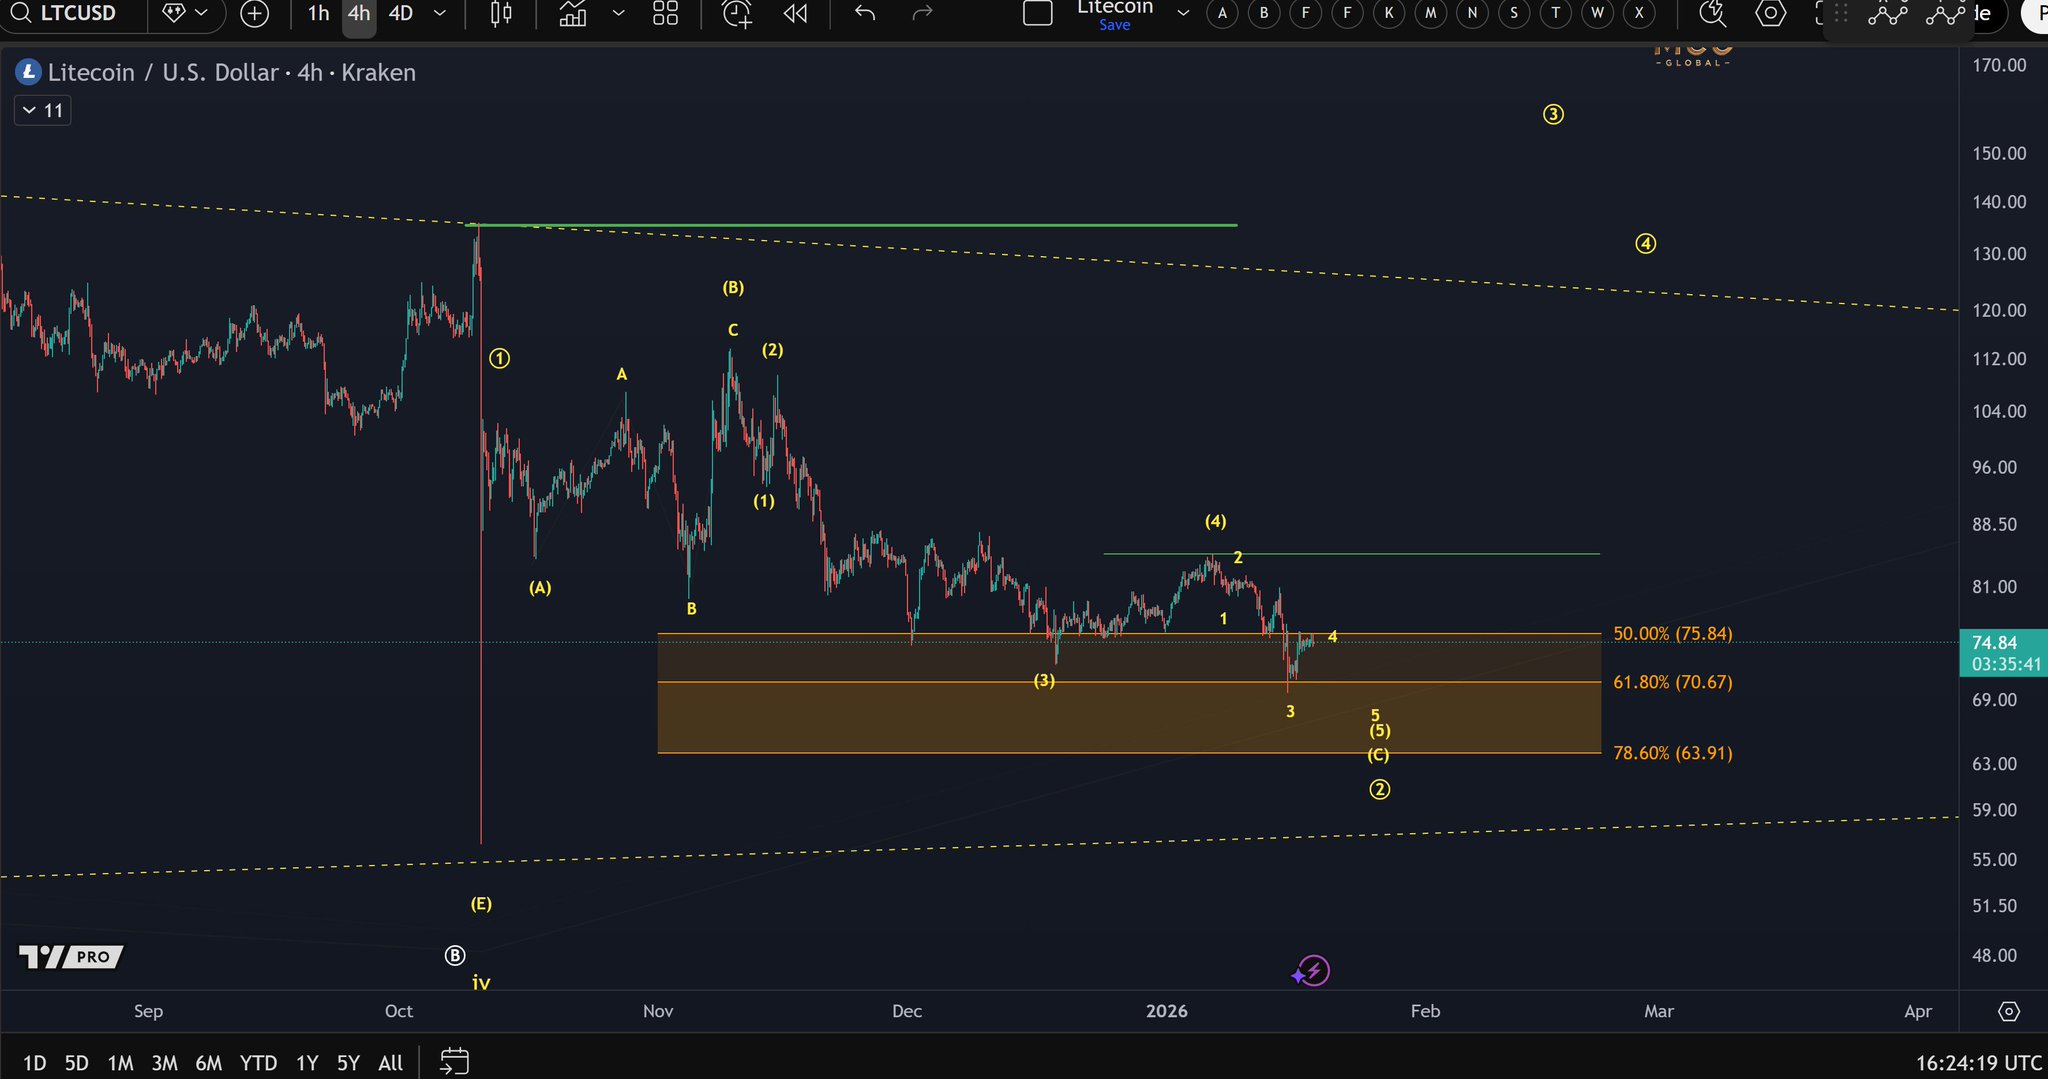Click the compare or add symbol plus icon
Viewport: 2048px width, 1079px height.
(x=255, y=13)
